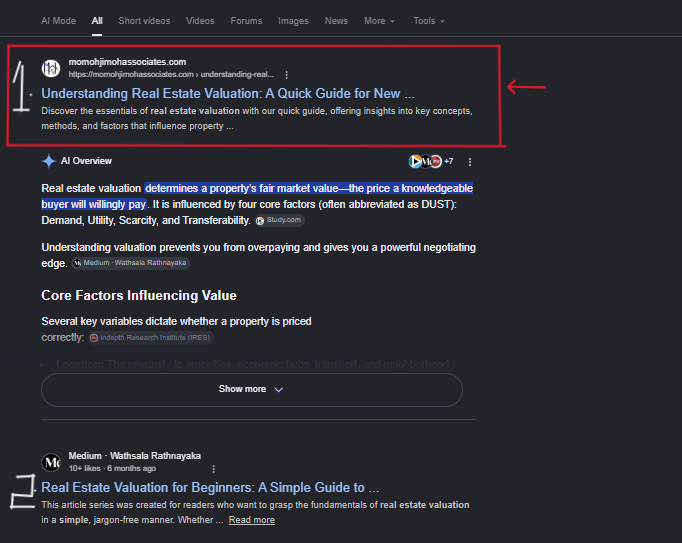
Task: Open the Medium Wathsala Rathnayaka source chip
Action: click(x=130, y=263)
